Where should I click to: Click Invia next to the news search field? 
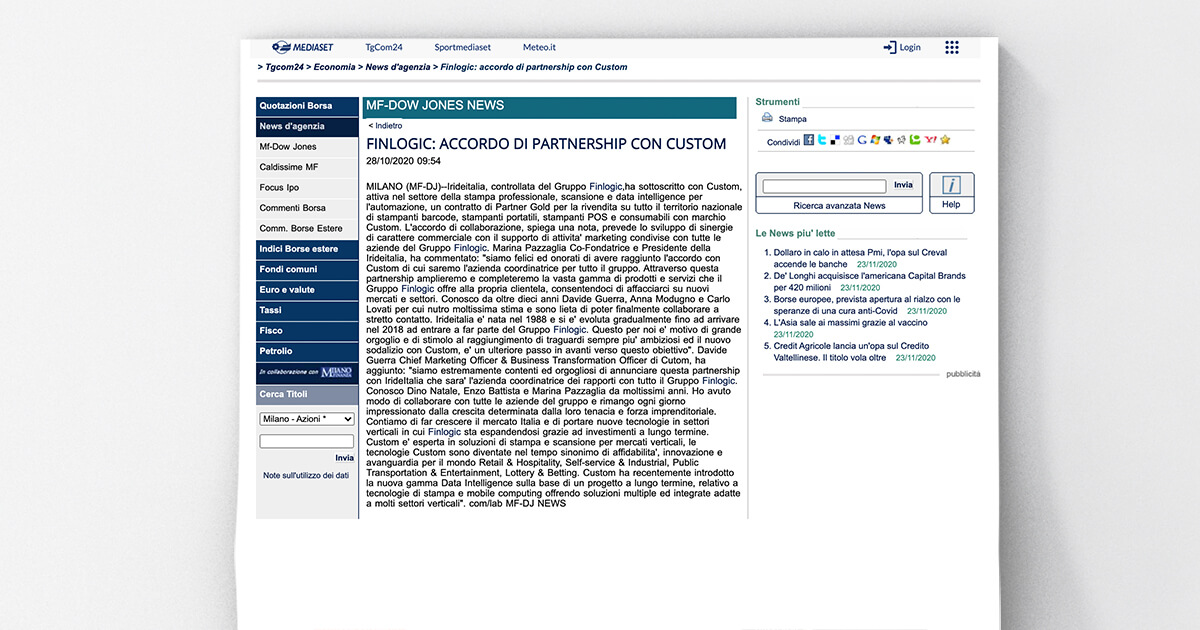click(x=903, y=185)
